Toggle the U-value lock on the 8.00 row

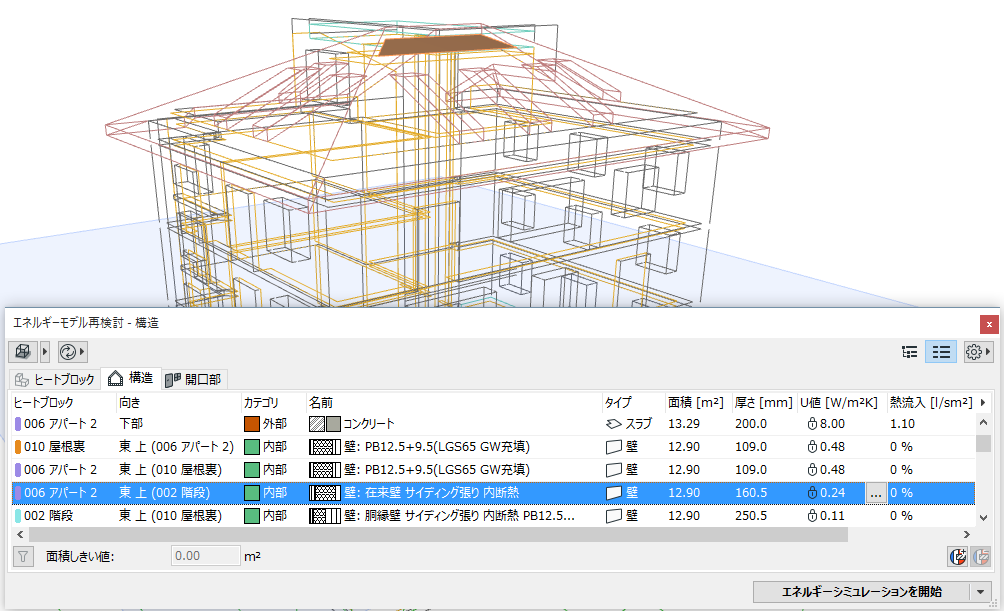(x=812, y=424)
